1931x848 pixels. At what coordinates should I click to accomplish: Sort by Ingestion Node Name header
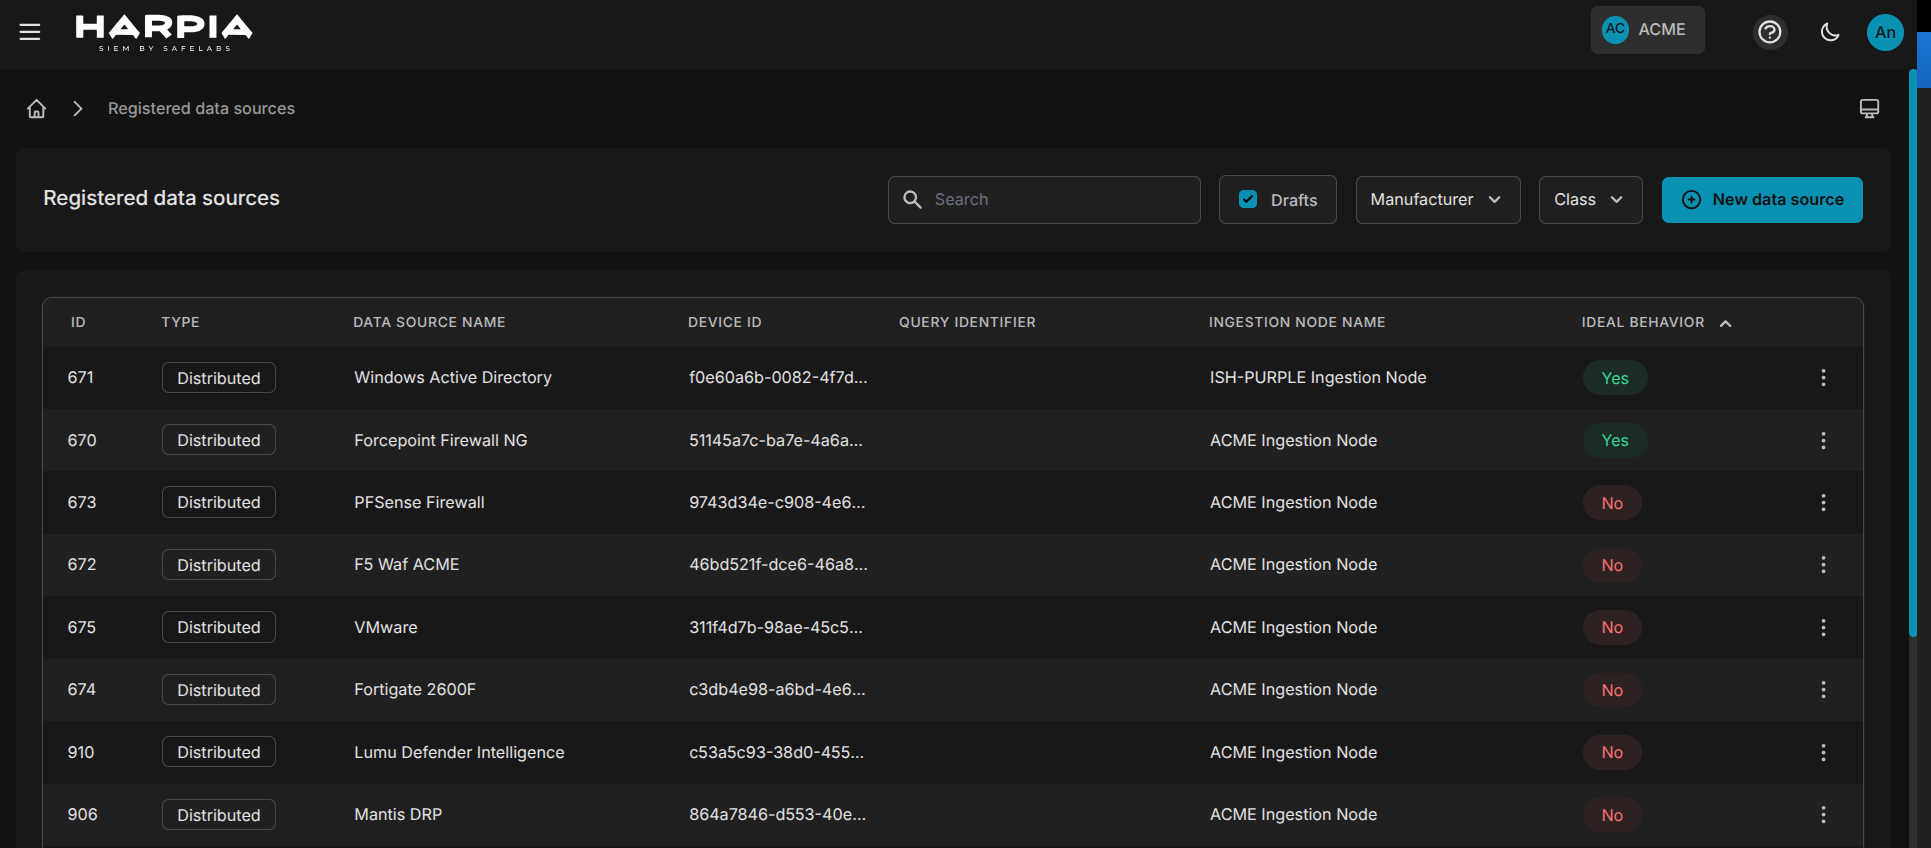click(x=1297, y=322)
